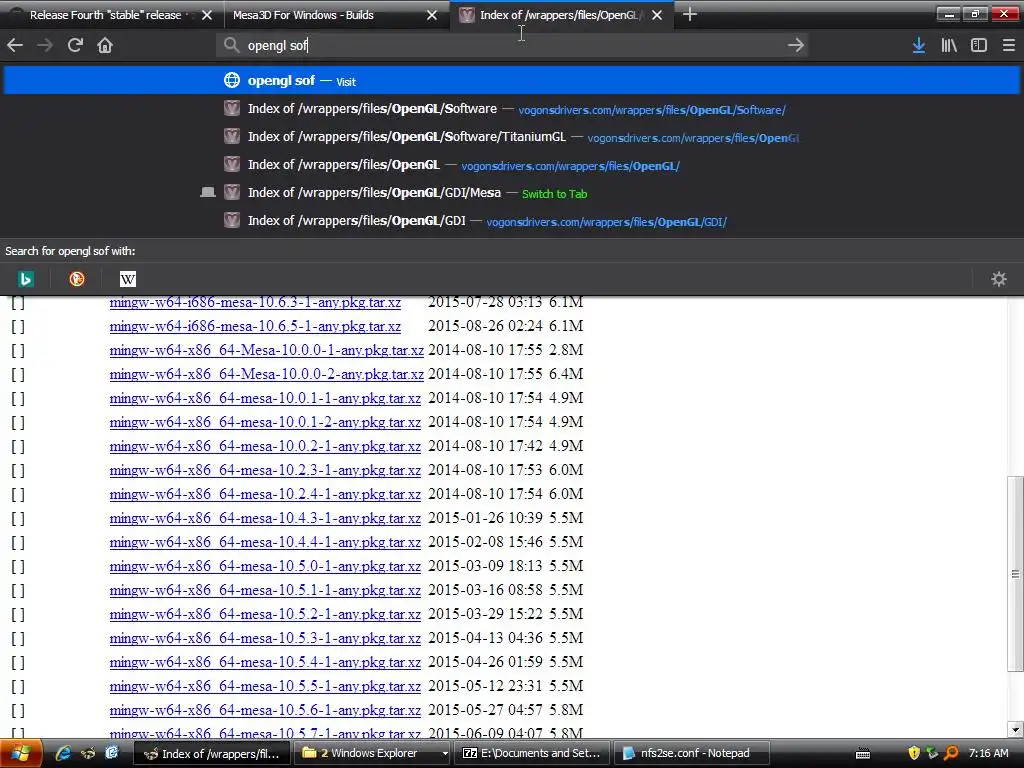The height and width of the screenshot is (768, 1024).
Task: Download mingw-w64-x86_64-mesa-10.5.5-1 package
Action: pyautogui.click(x=265, y=686)
